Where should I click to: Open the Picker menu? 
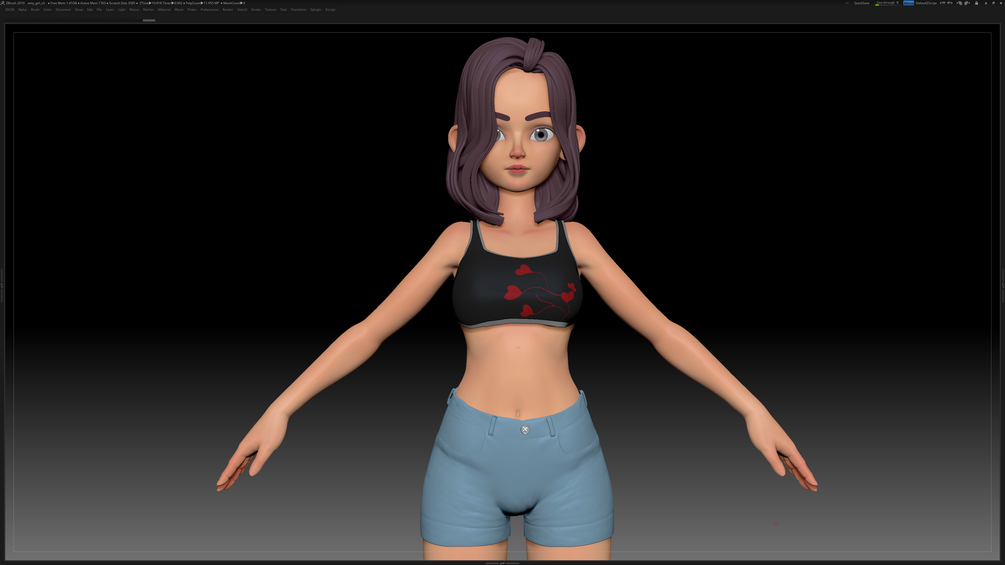click(192, 10)
